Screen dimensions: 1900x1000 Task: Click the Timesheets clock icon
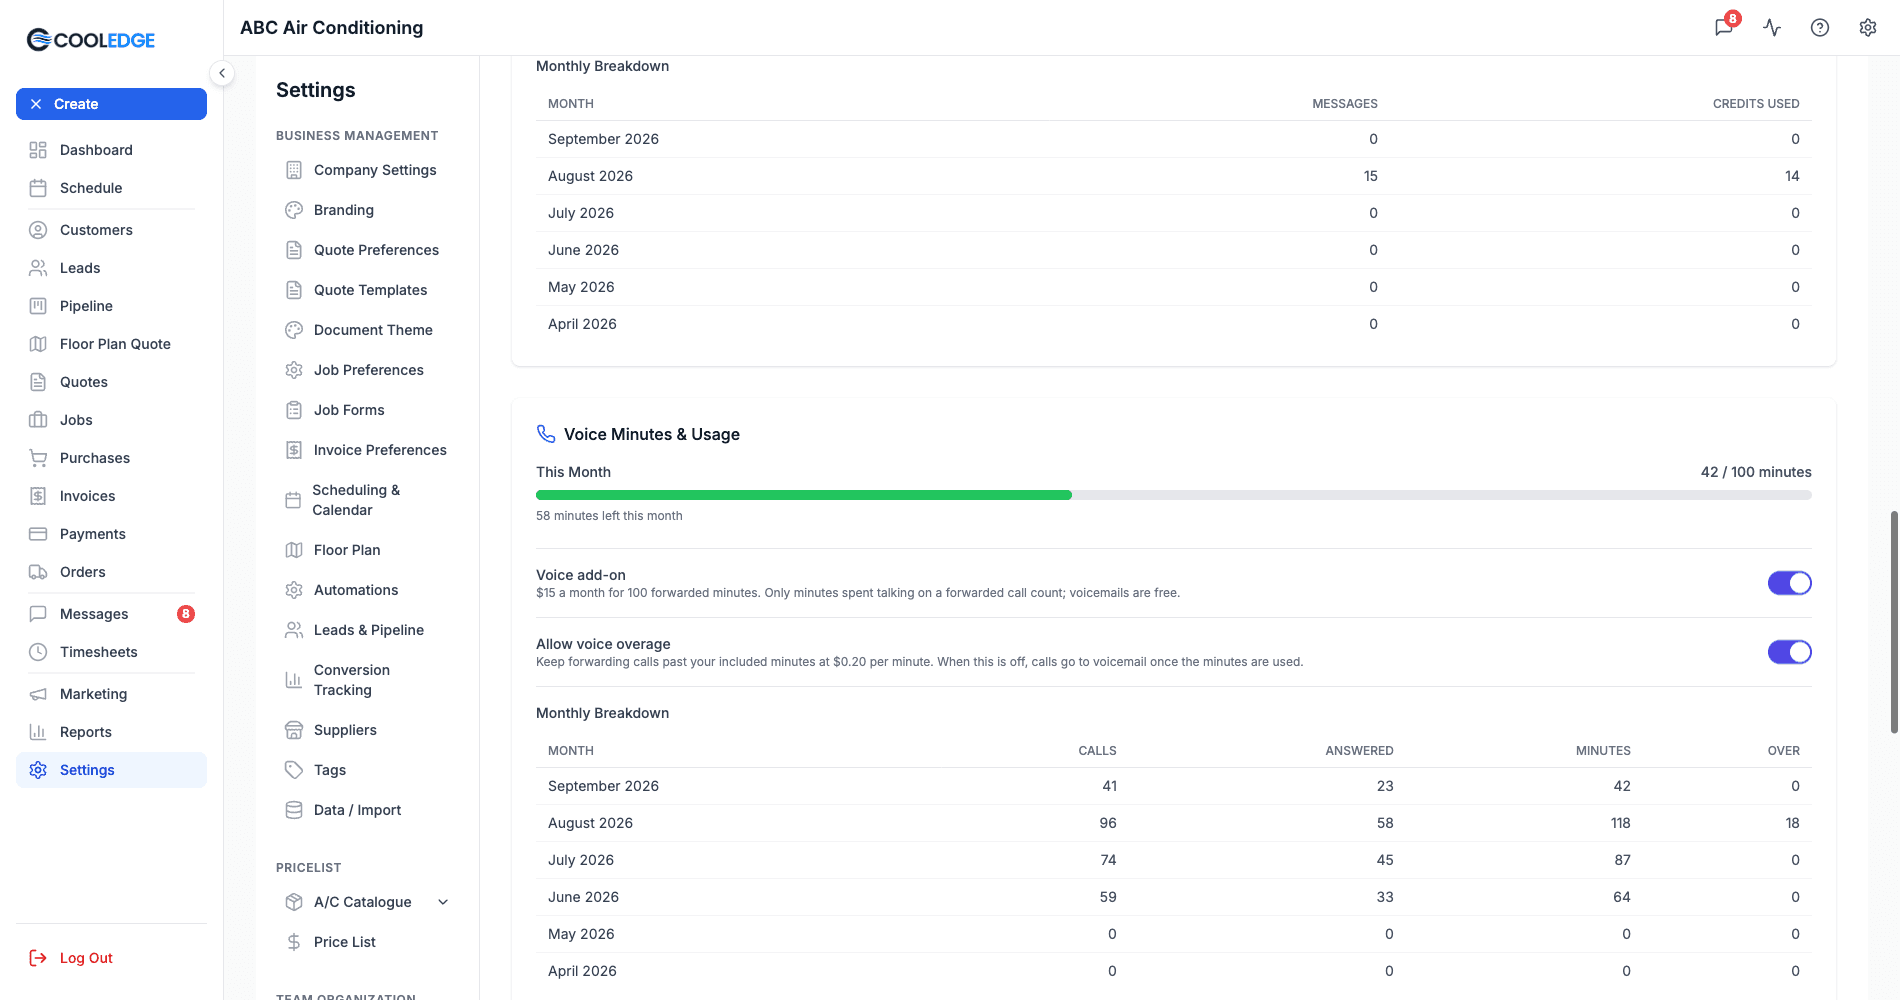point(38,652)
